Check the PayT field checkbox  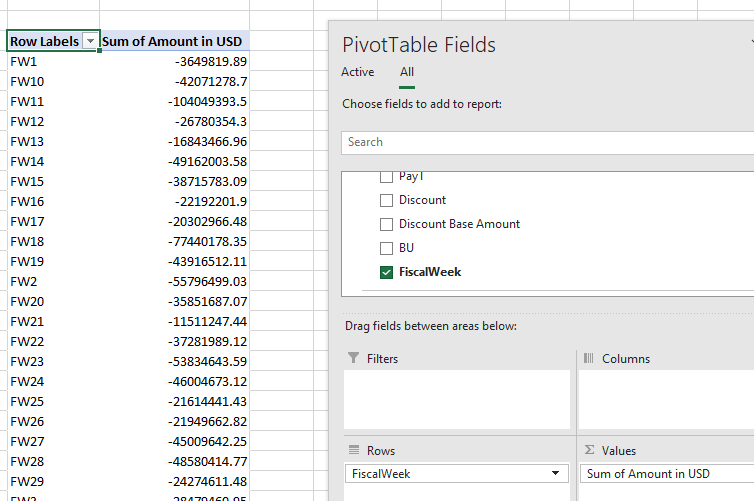387,177
